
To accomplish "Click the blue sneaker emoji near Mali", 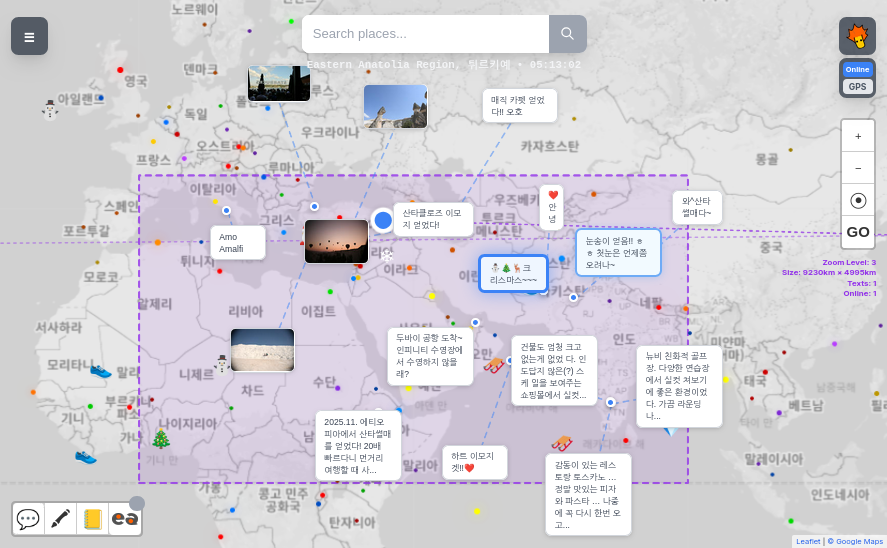I will click(x=101, y=371).
